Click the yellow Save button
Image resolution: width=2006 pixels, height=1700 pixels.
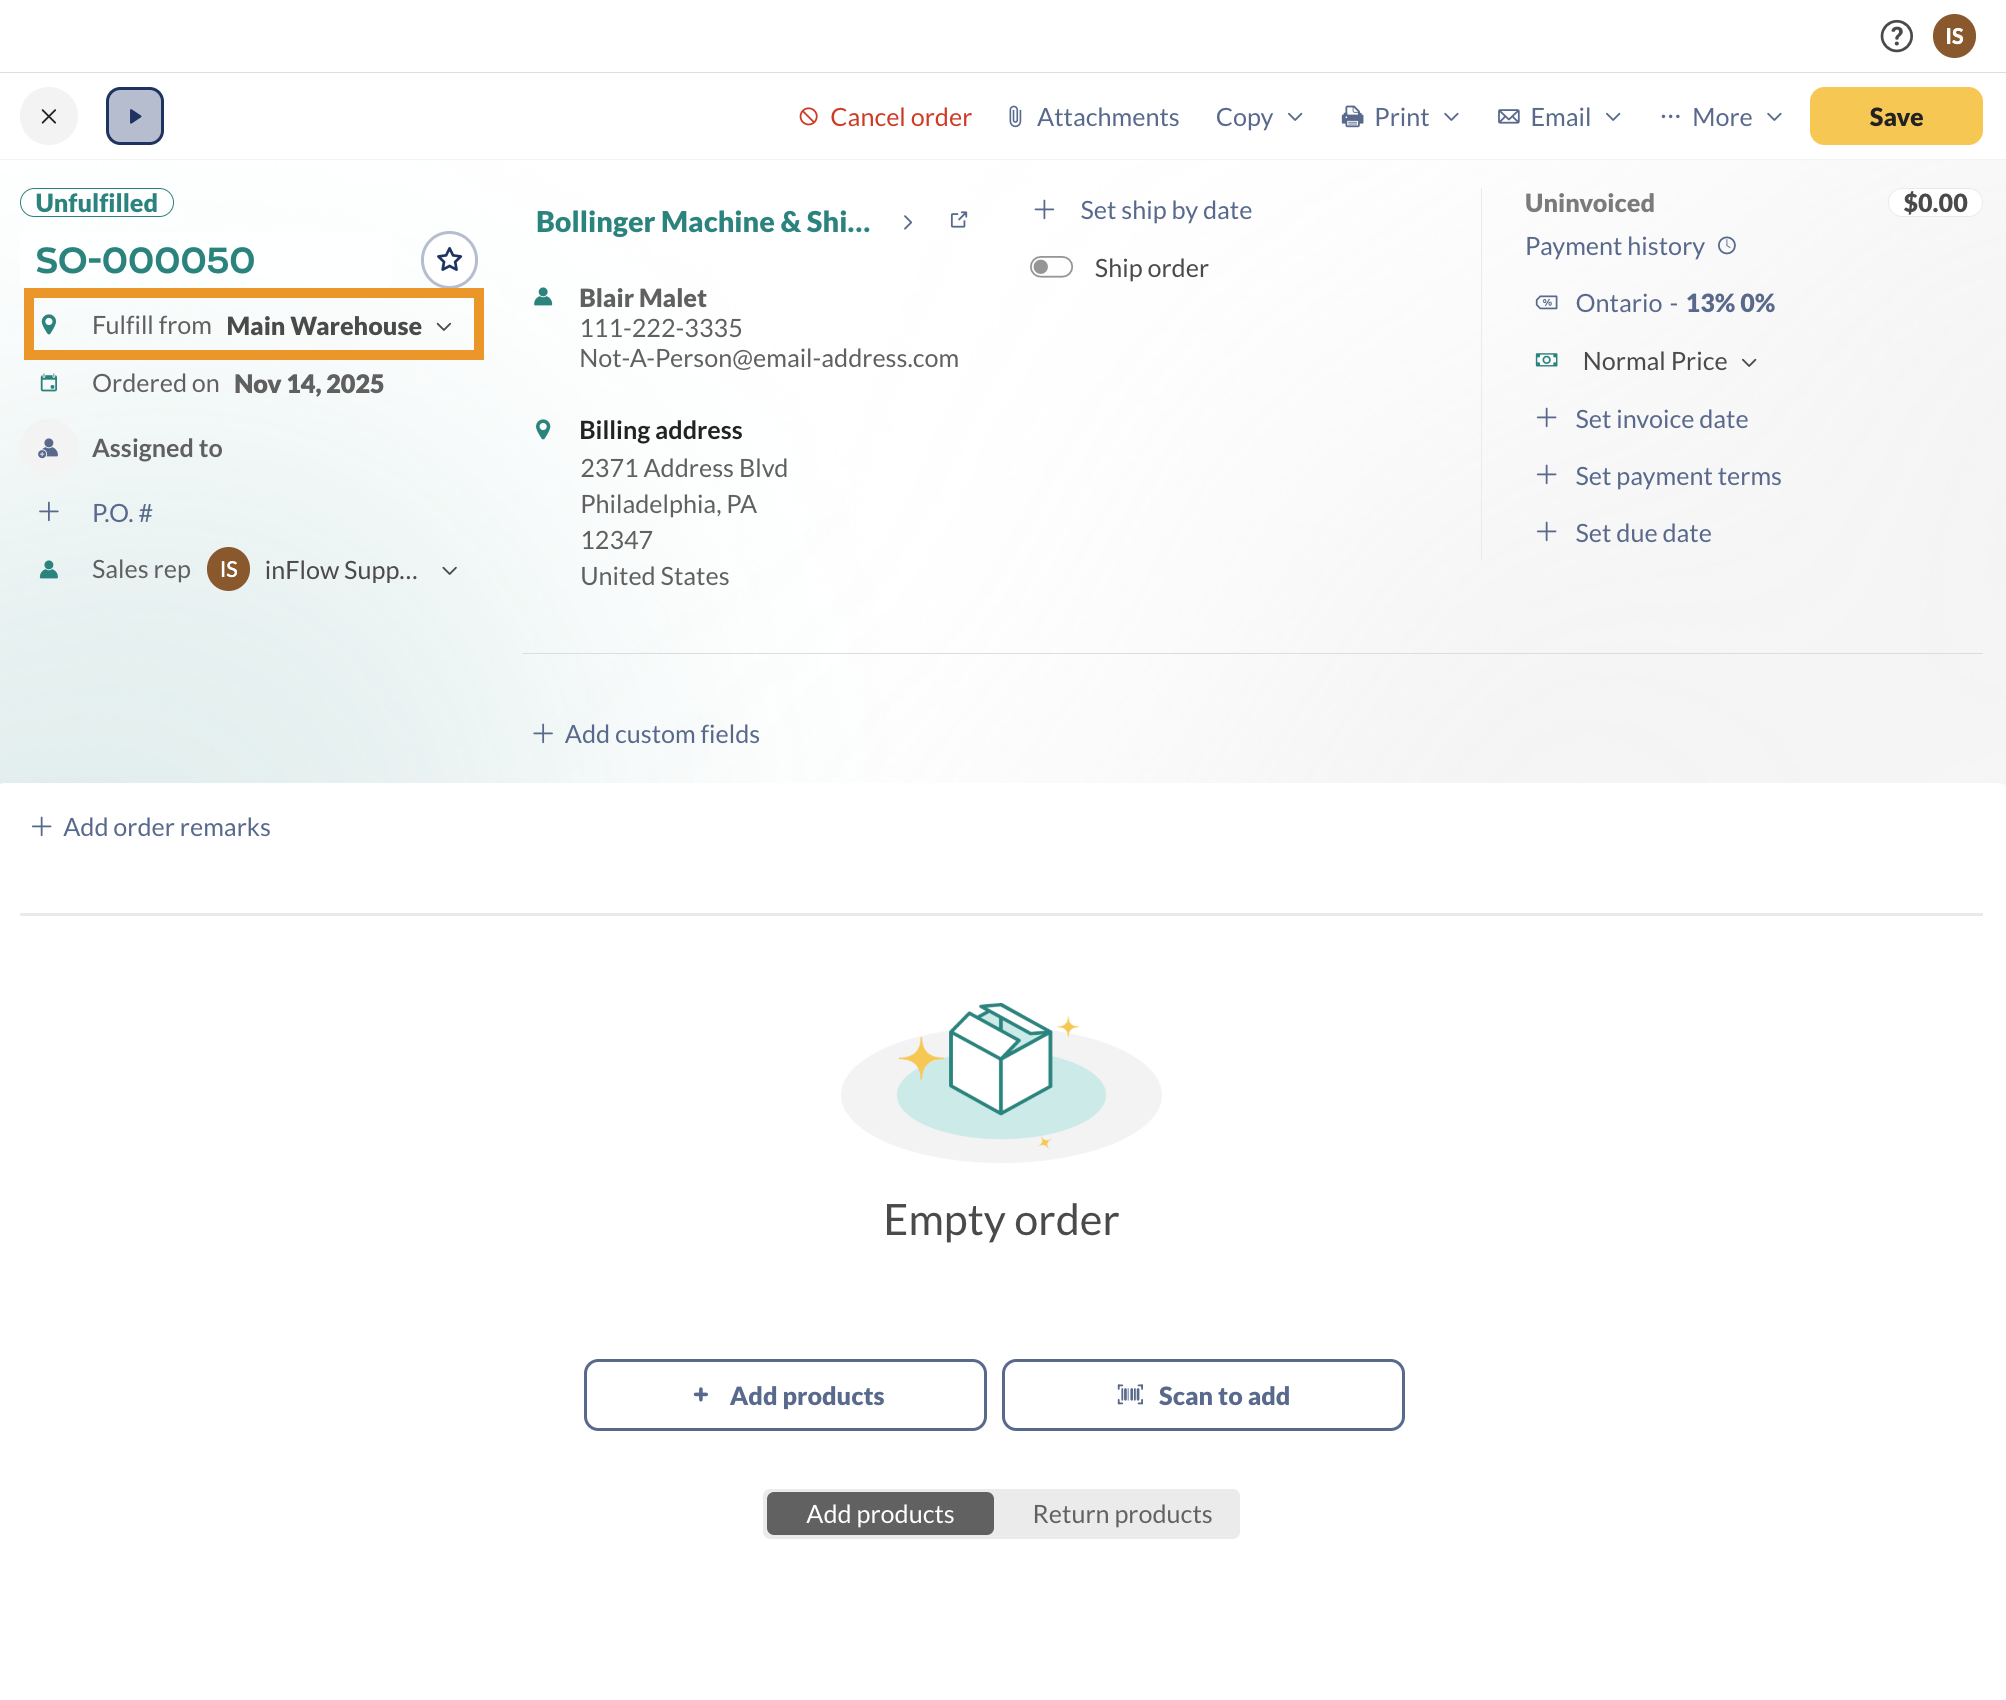point(1895,116)
